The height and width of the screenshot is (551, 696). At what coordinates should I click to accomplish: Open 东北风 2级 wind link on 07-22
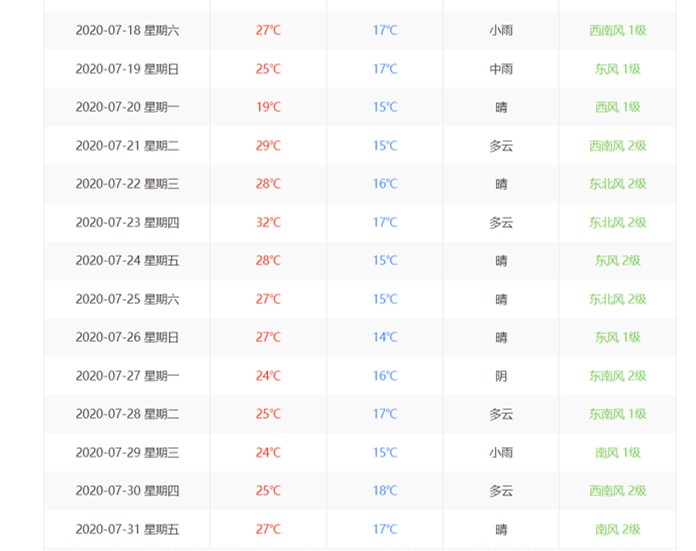coord(617,184)
